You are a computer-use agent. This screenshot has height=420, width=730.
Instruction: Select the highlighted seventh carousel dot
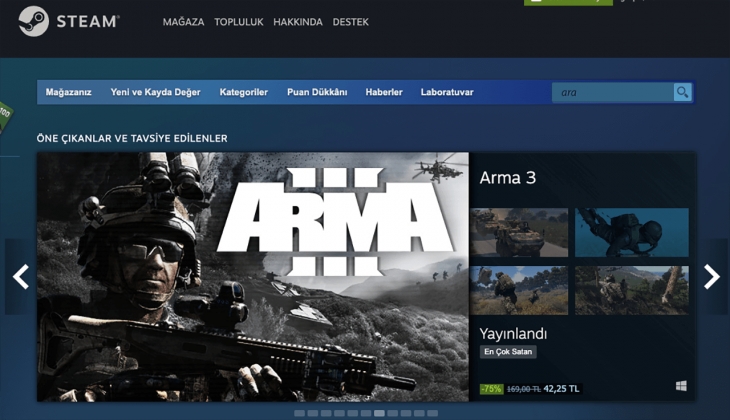coord(379,413)
